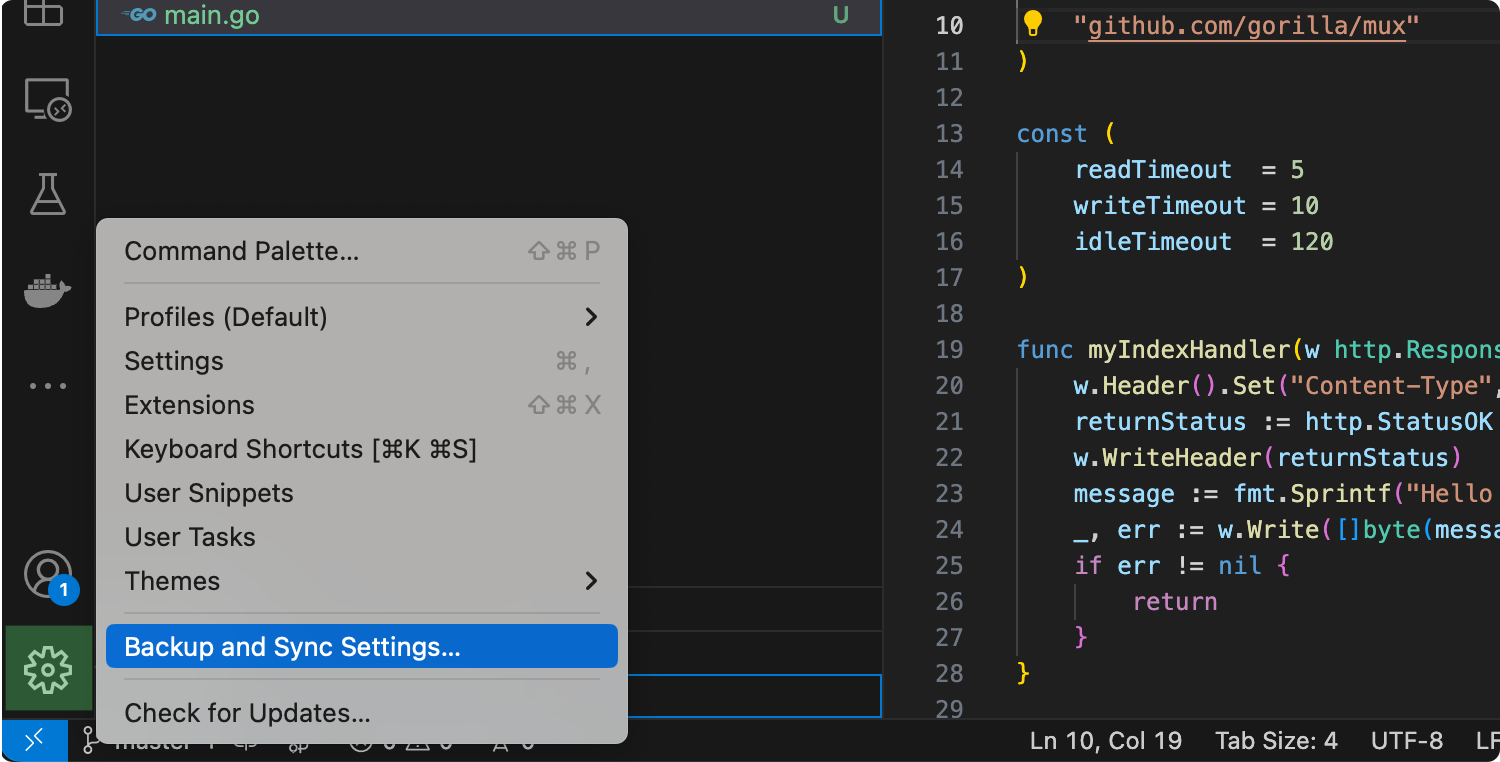Click the Manage gear icon
The width and height of the screenshot is (1500, 762).
tap(48, 669)
